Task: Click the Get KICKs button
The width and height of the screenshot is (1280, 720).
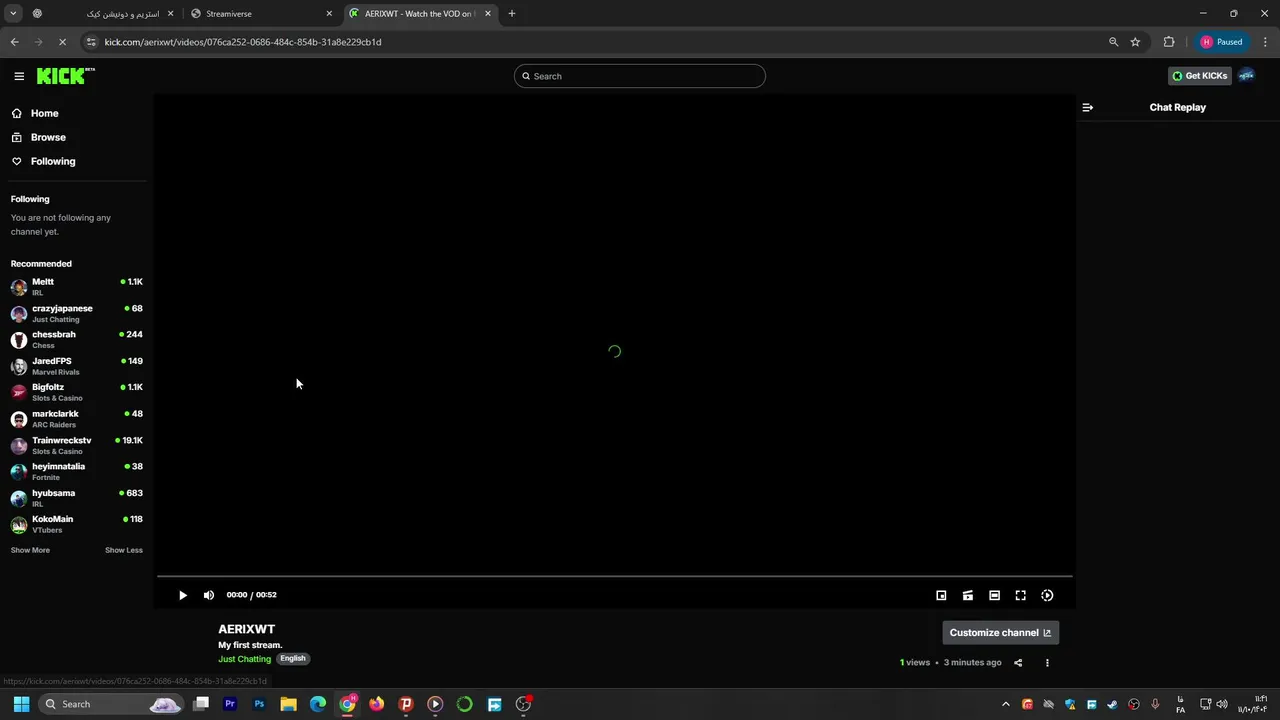Action: 1200,76
